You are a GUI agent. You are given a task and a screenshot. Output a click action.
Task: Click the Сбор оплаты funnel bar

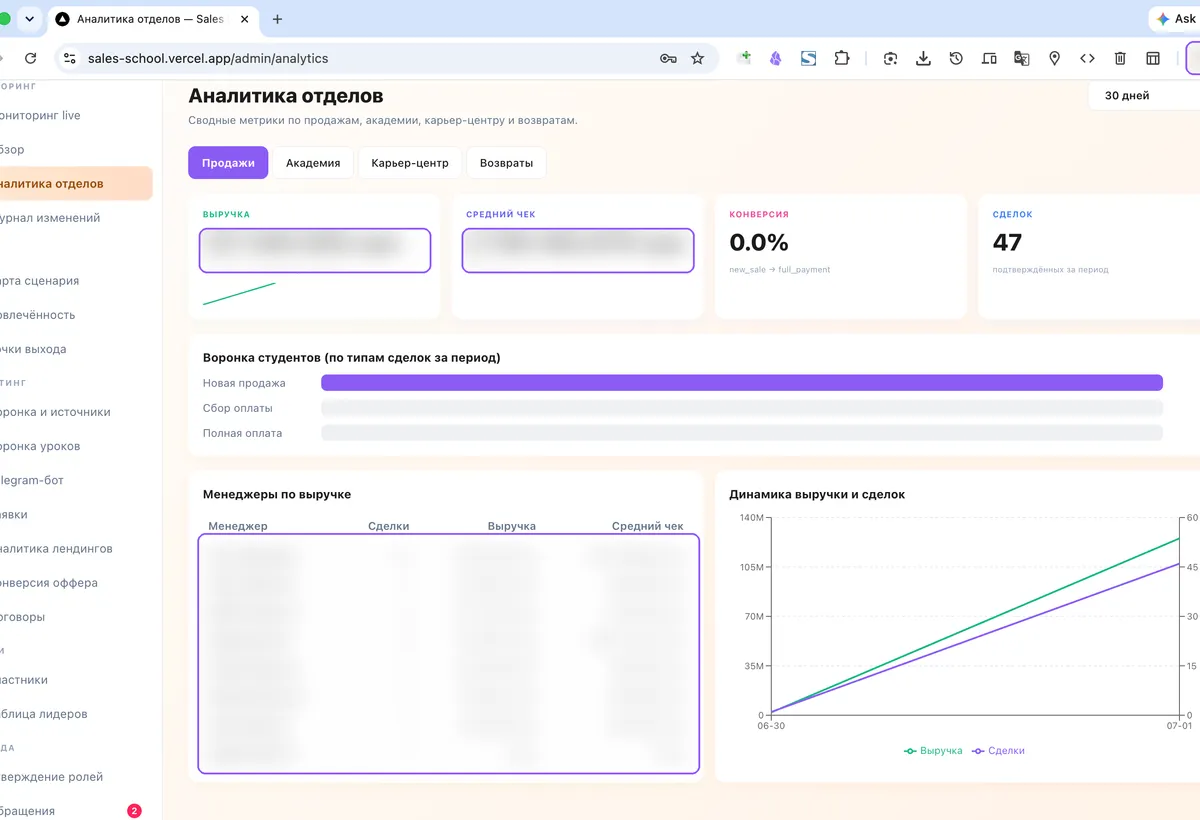[x=742, y=408]
